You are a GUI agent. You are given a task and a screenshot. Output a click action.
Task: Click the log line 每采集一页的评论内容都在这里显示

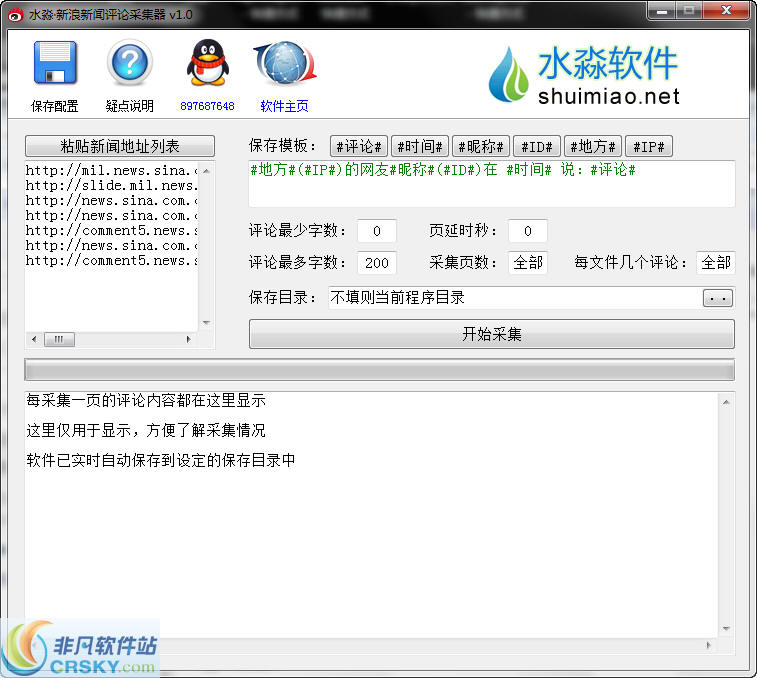pyautogui.click(x=146, y=400)
